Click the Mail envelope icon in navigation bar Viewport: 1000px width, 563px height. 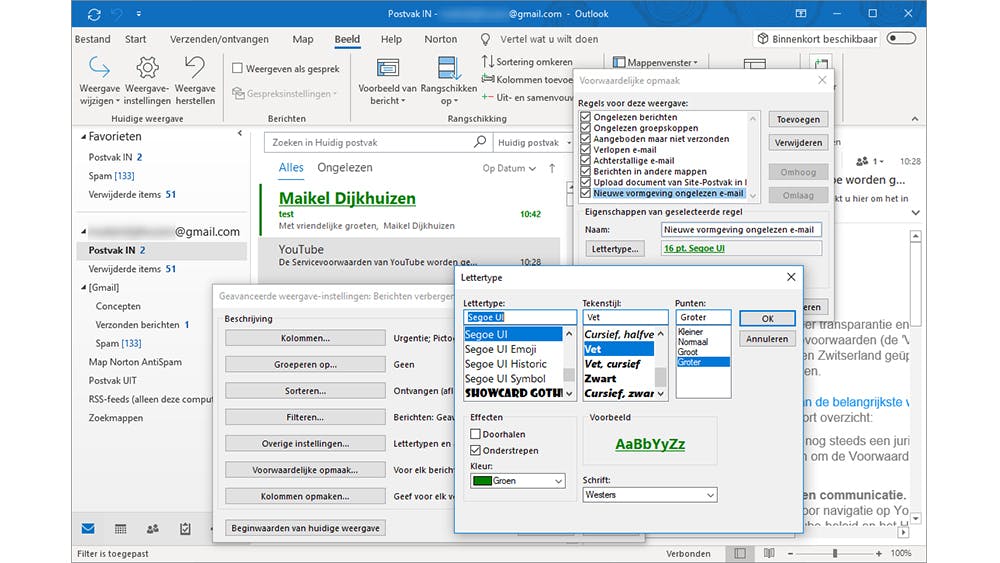[x=88, y=528]
